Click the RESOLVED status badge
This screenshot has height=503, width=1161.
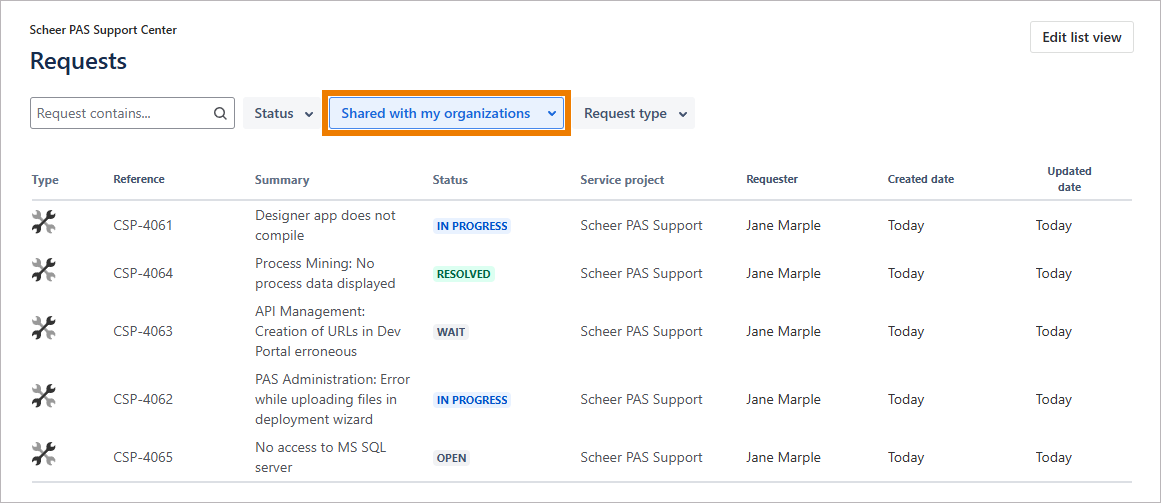click(464, 274)
